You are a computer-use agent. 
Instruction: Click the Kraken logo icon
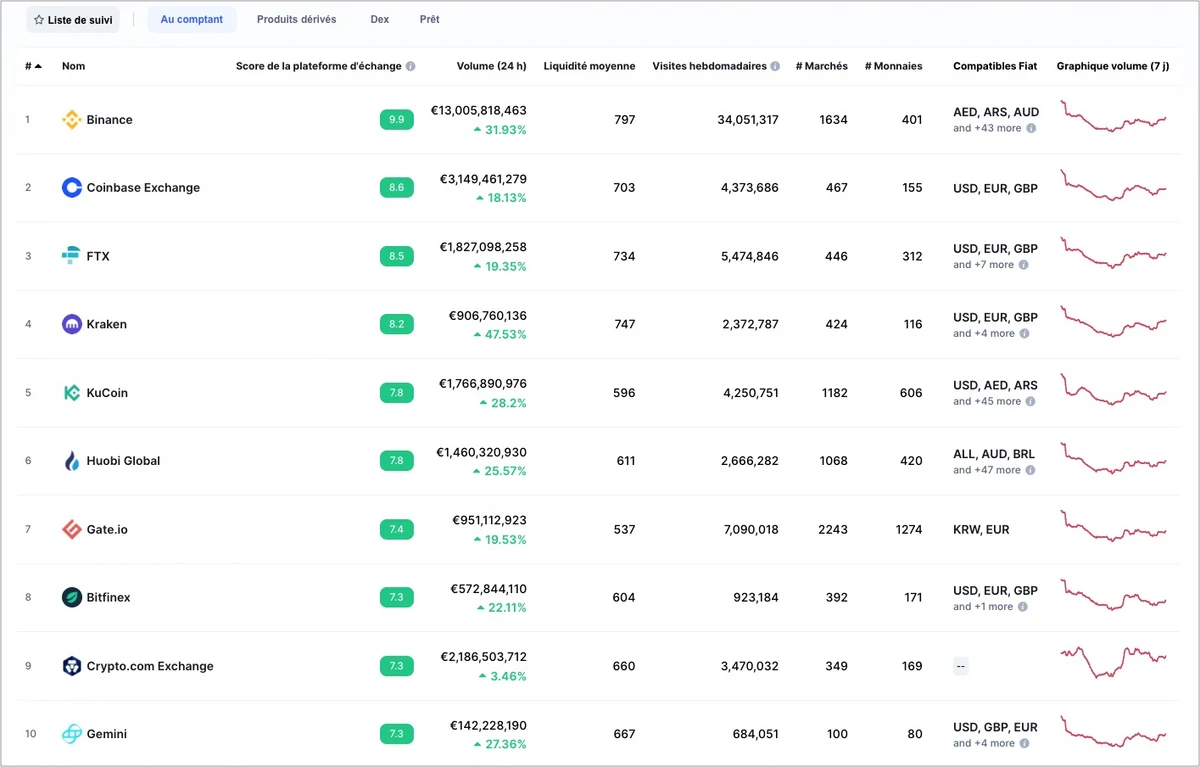(x=71, y=324)
